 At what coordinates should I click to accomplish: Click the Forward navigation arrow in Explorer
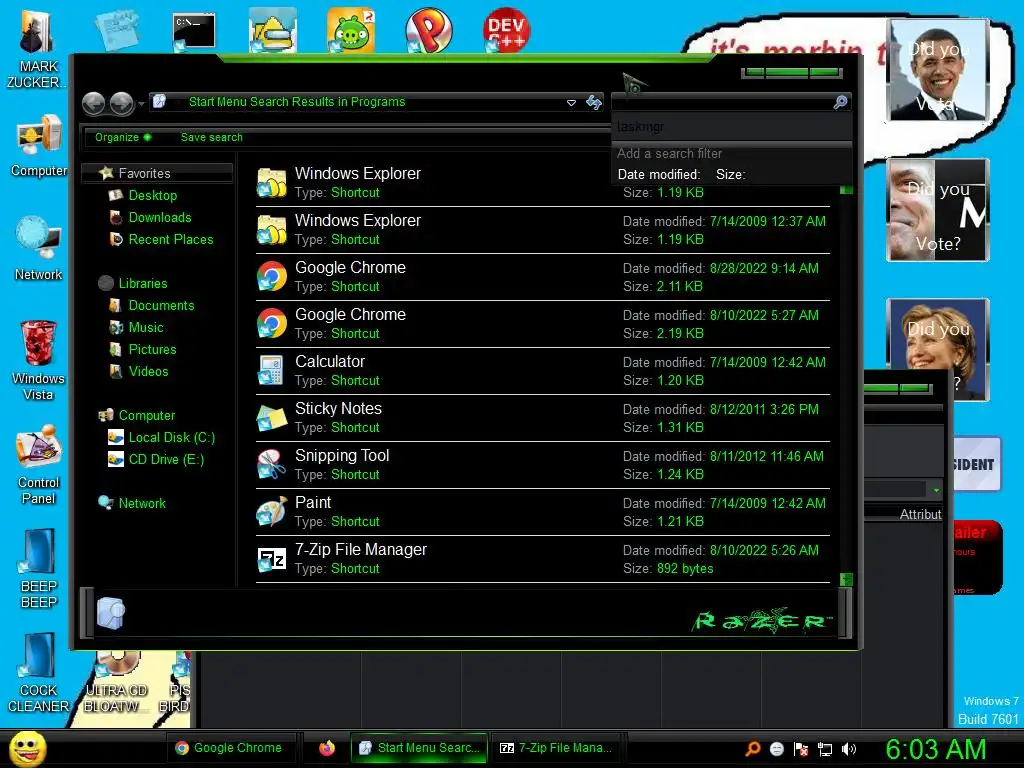pyautogui.click(x=122, y=103)
